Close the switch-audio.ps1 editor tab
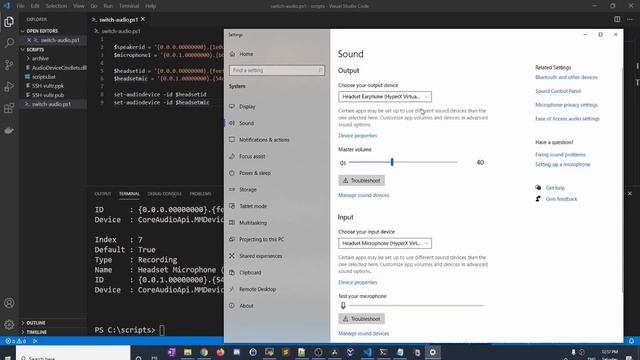Viewport: 640px width, 360px height. tap(143, 19)
